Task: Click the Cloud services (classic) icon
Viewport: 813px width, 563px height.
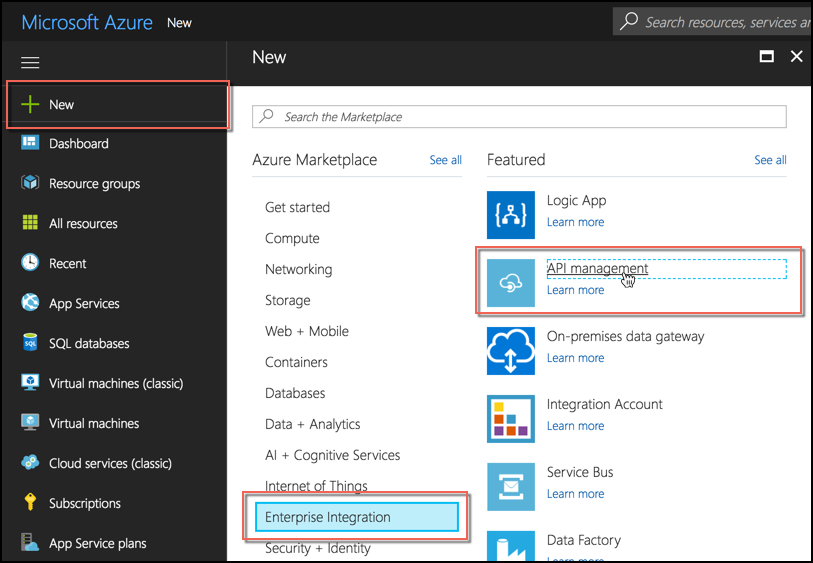Action: point(30,462)
